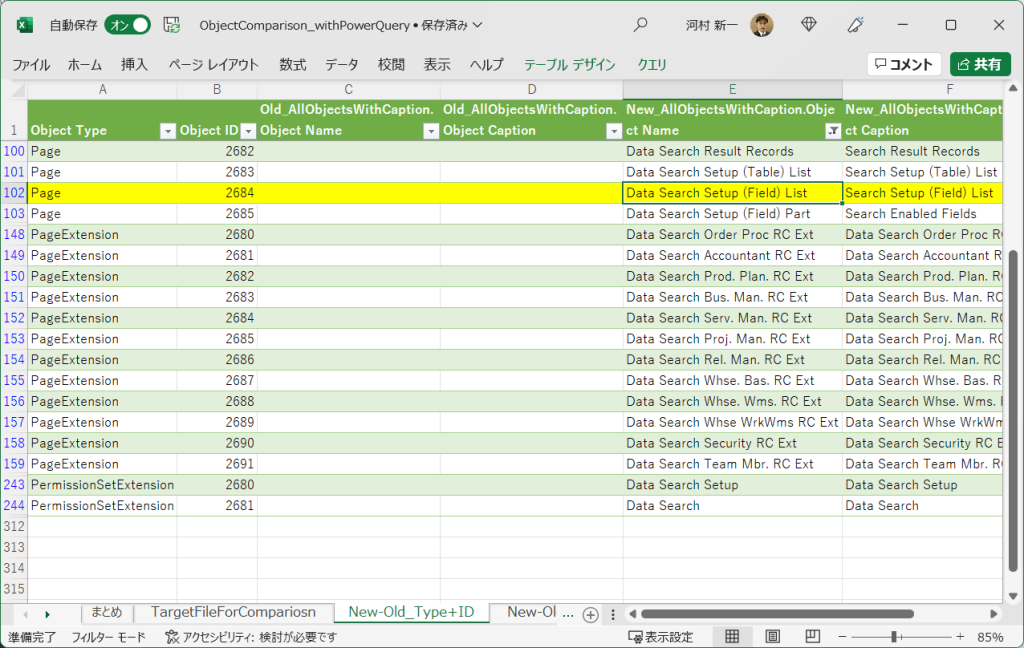Screen dimensions: 1024x648
Task: Switch to the テーブル デザイン tab
Action: [569, 65]
